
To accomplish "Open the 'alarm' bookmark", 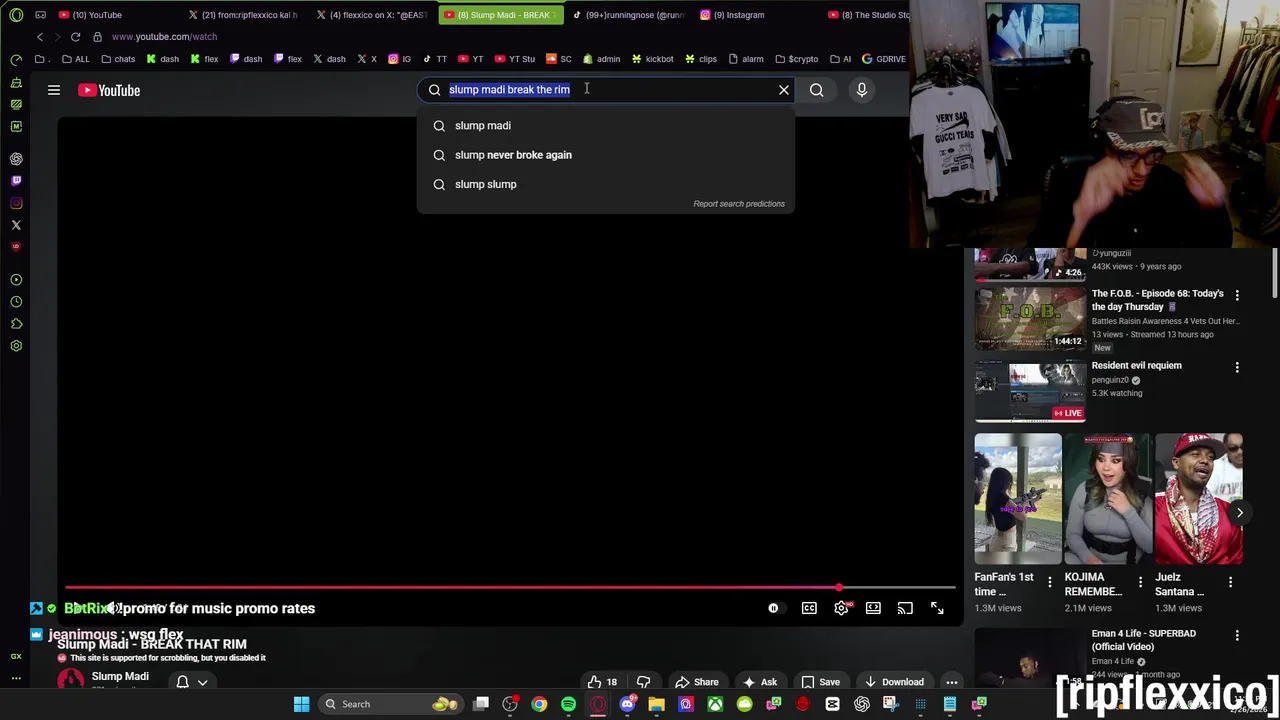I will point(746,59).
